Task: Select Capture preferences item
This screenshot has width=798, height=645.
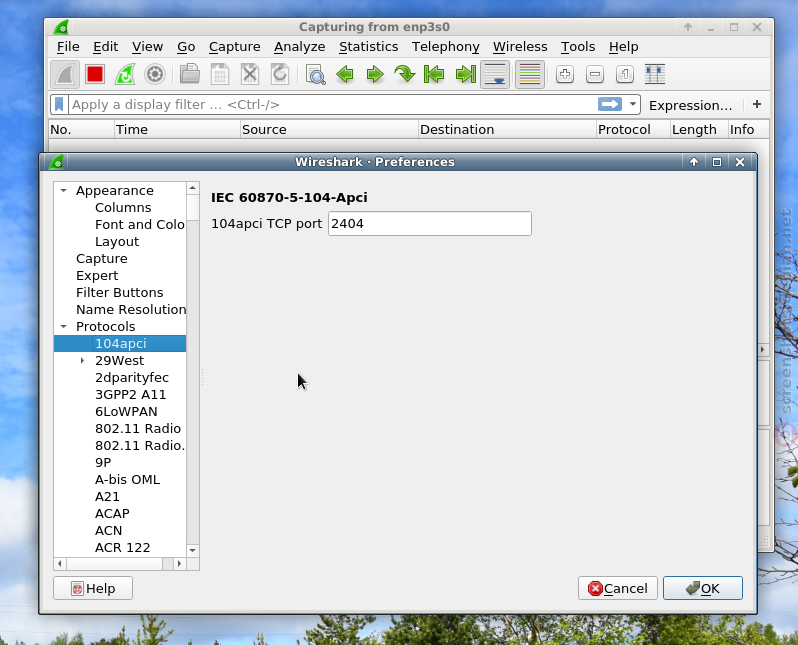Action: click(101, 259)
